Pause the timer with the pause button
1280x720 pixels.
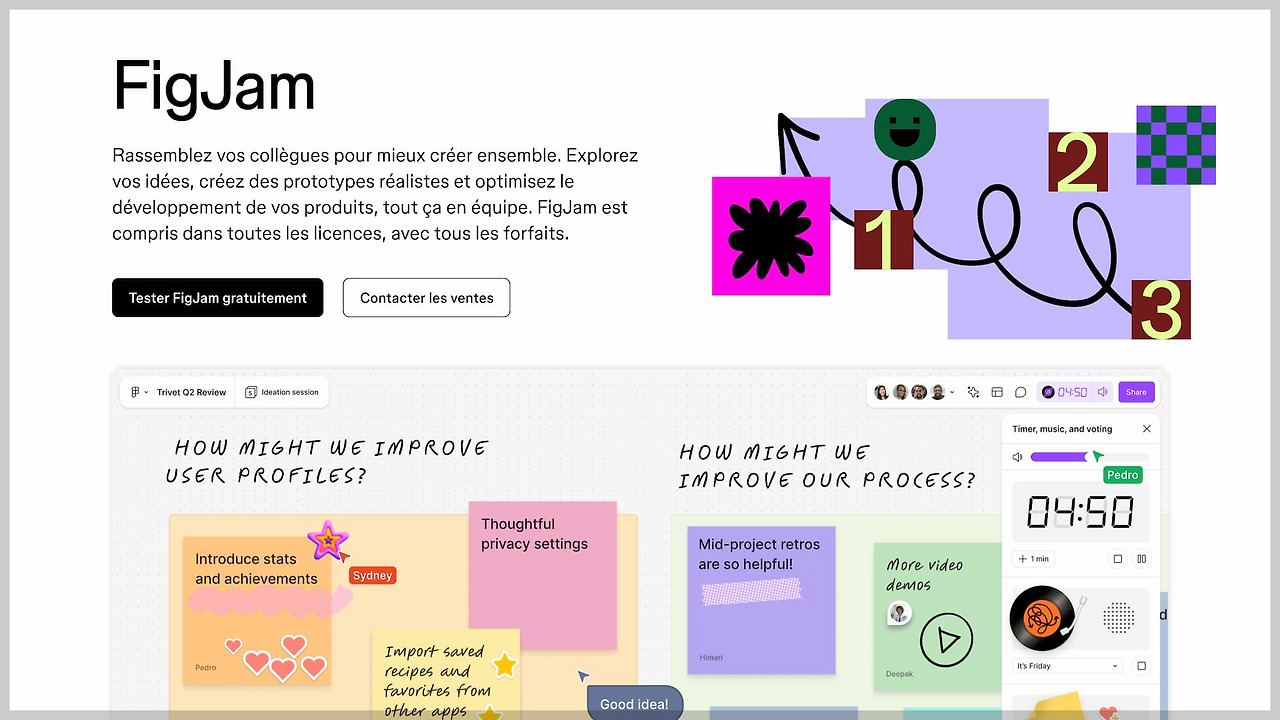1141,559
